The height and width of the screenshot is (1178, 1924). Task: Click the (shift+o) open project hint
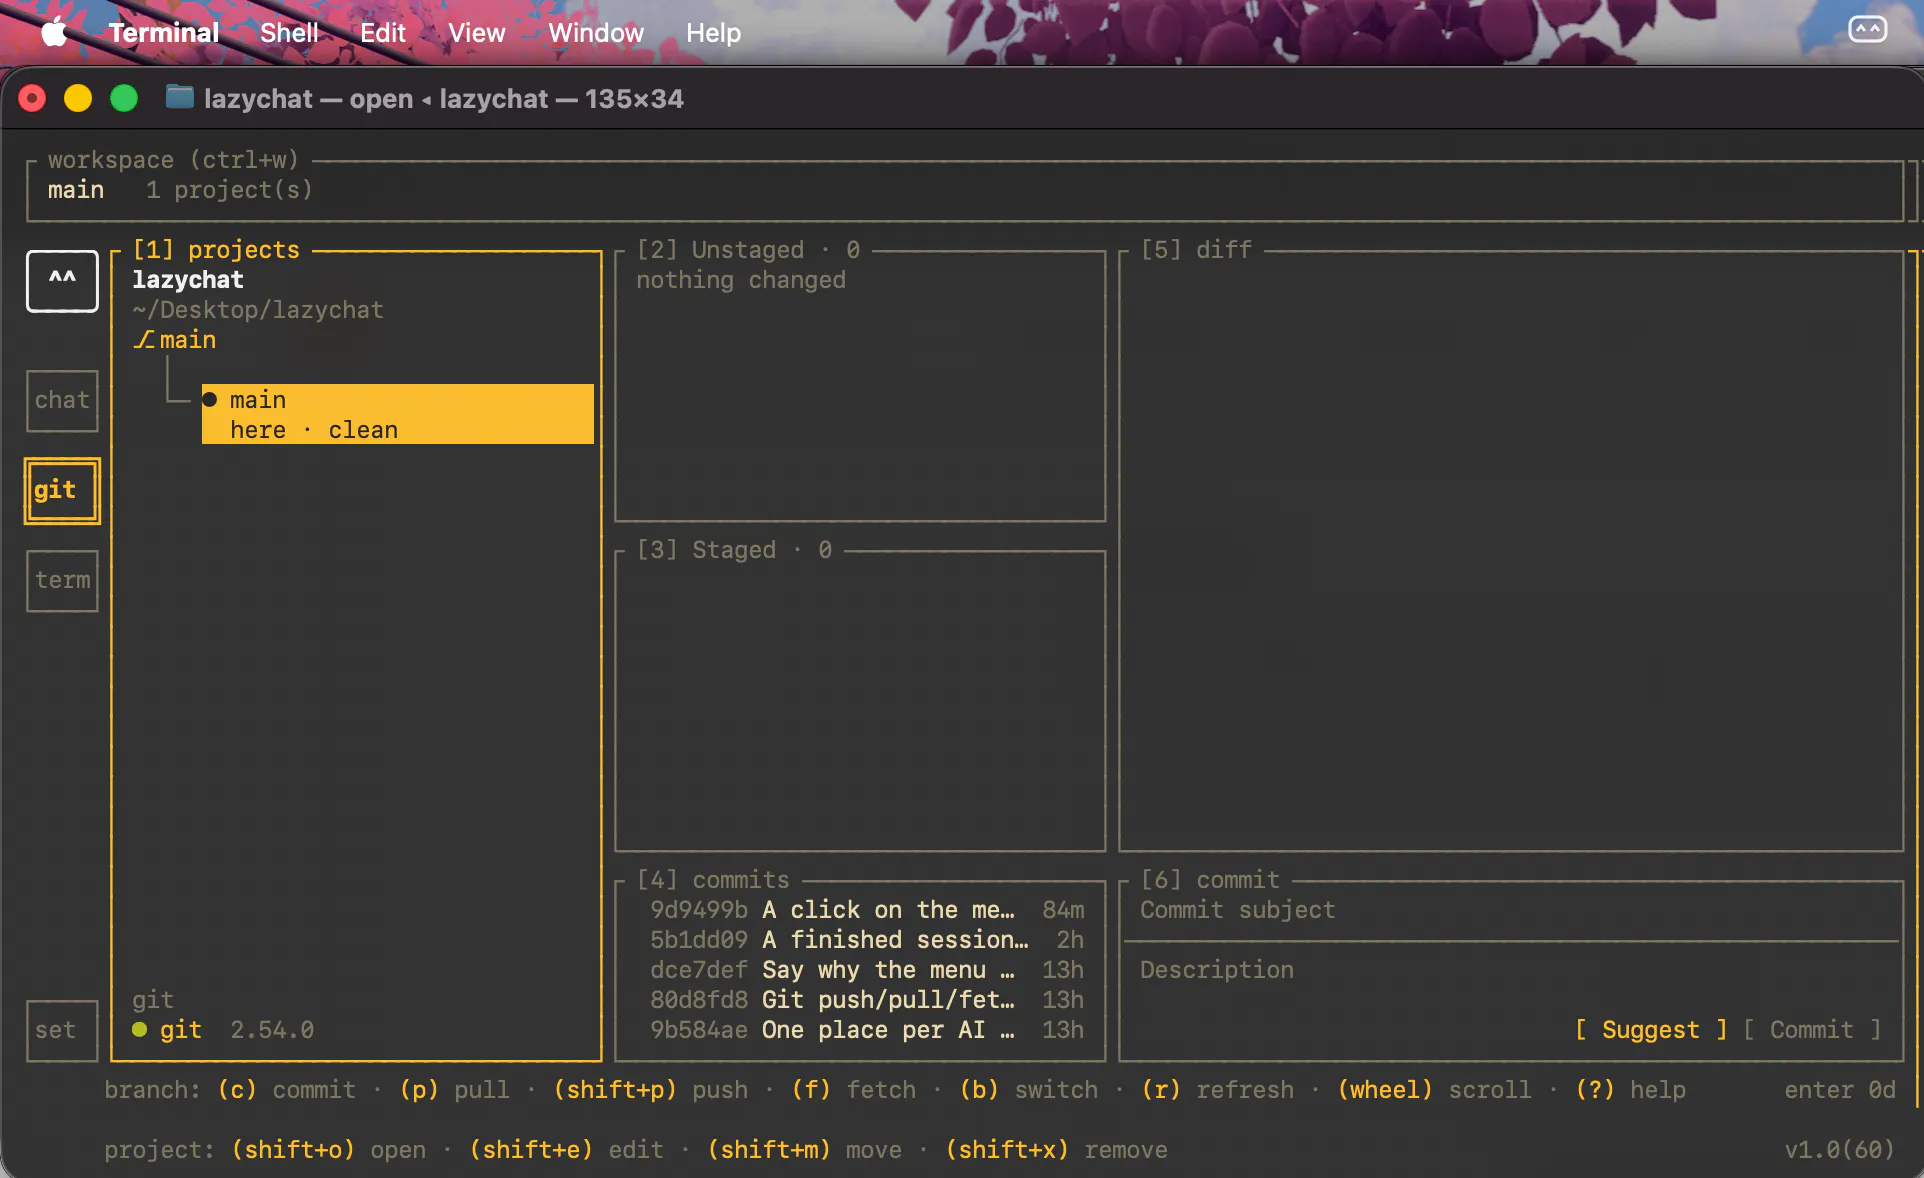coord(328,1150)
